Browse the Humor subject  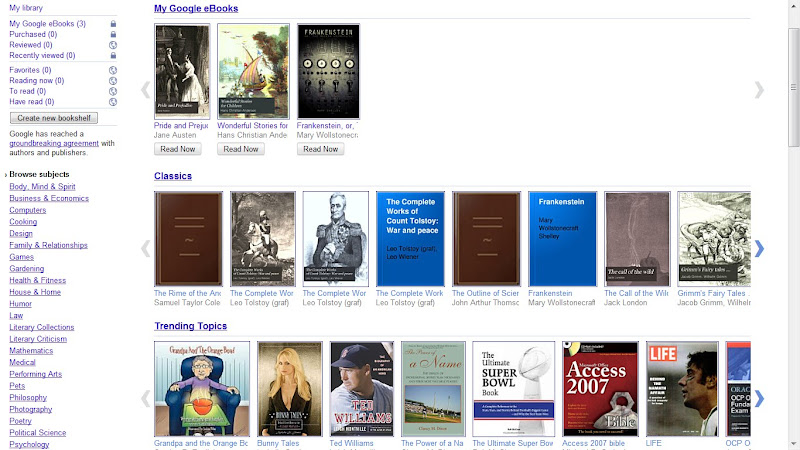pyautogui.click(x=20, y=304)
